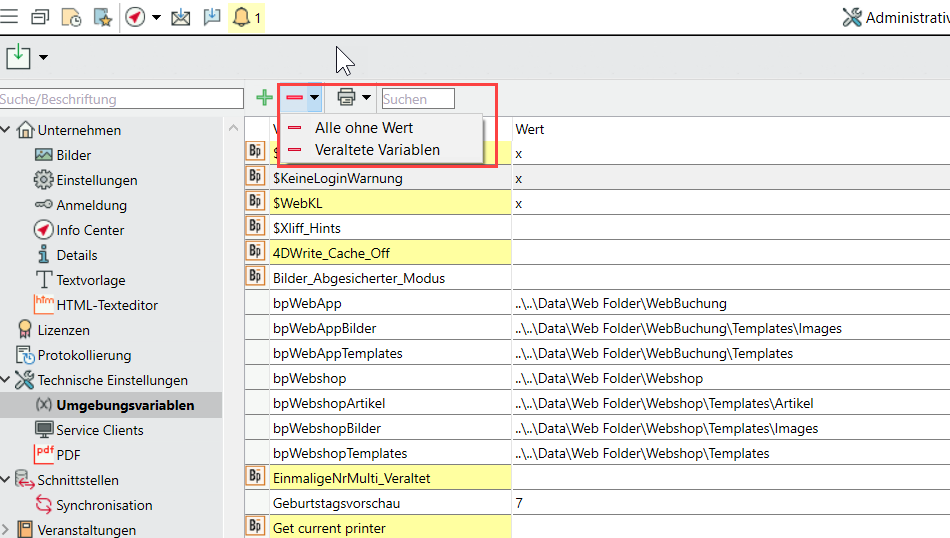
Task: Click the Bp icon beside $WebKL
Action: [255, 202]
